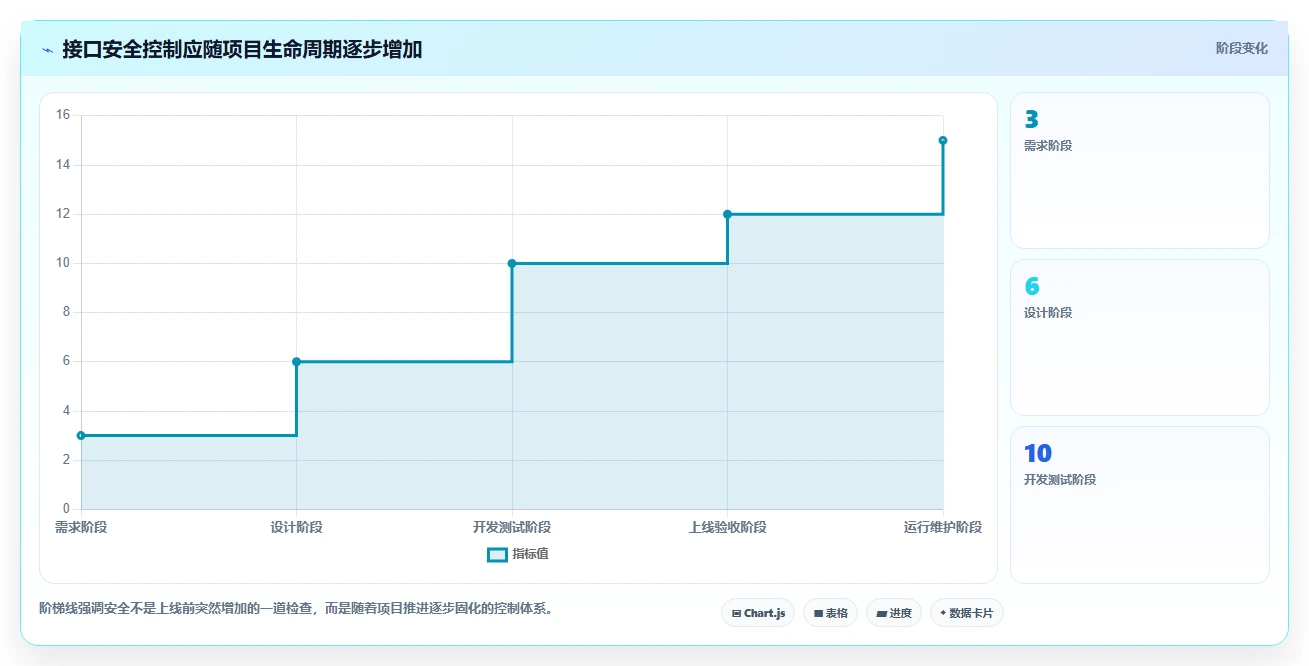This screenshot has height=666, width=1309.
Task: Open the 需求阶段 stat card showing 3
Action: click(1140, 170)
